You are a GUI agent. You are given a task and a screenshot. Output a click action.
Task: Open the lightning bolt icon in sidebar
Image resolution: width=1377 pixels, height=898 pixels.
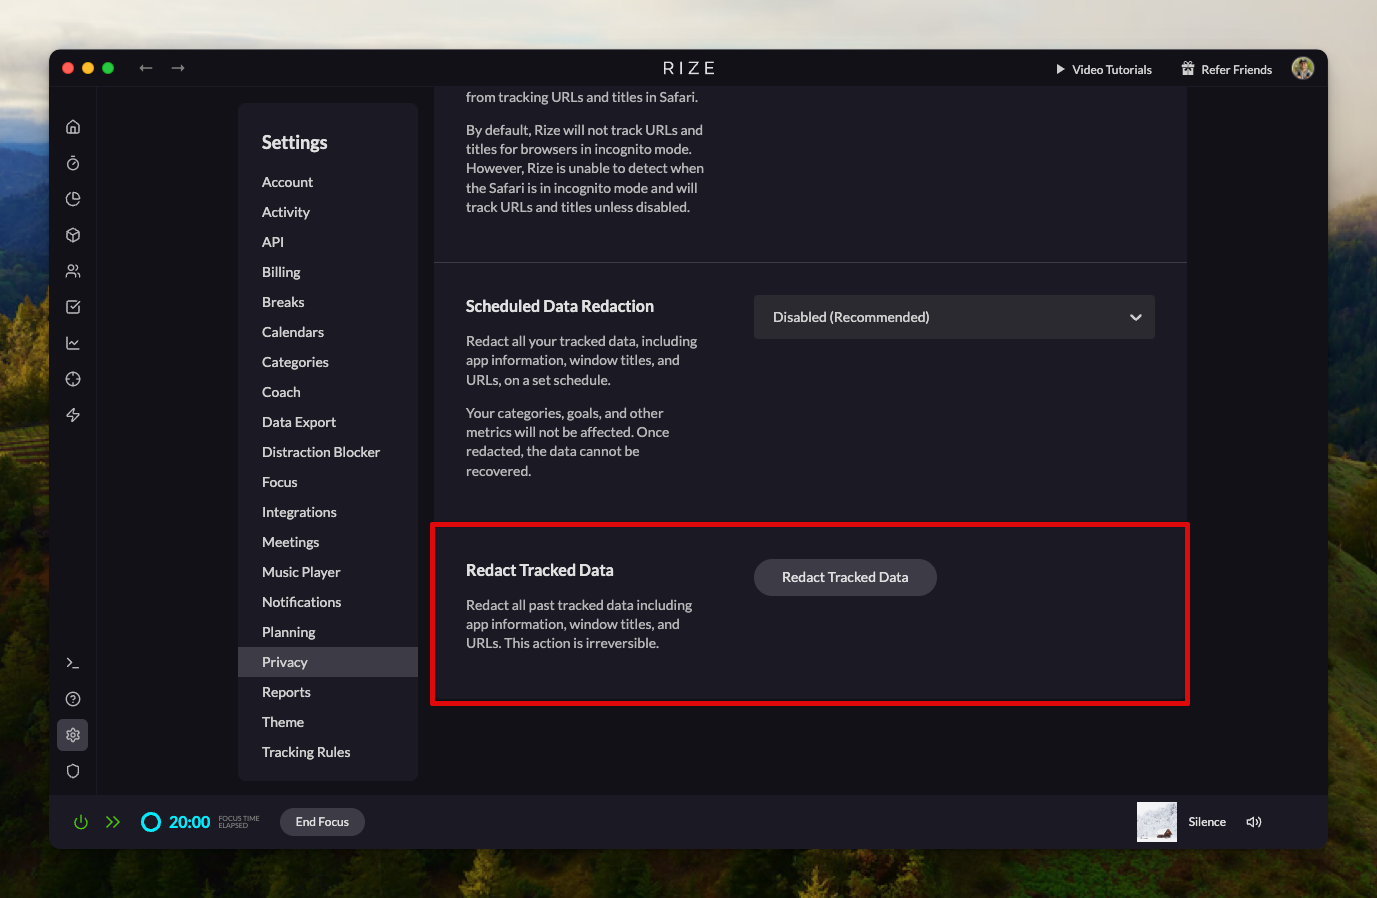(x=73, y=415)
